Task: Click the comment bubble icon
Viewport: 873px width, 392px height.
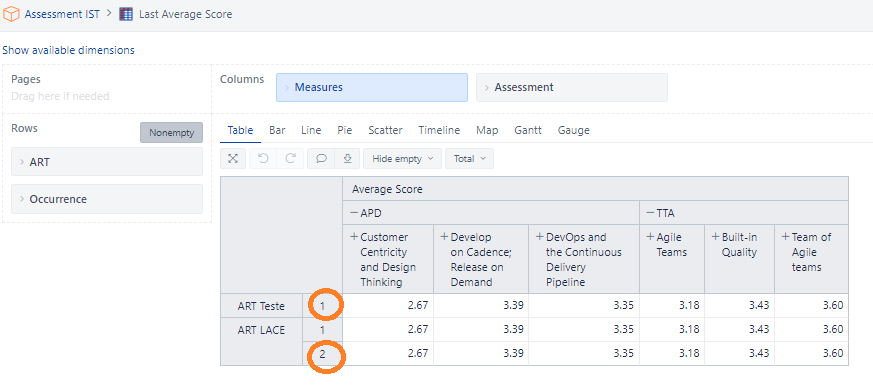Action: [321, 159]
